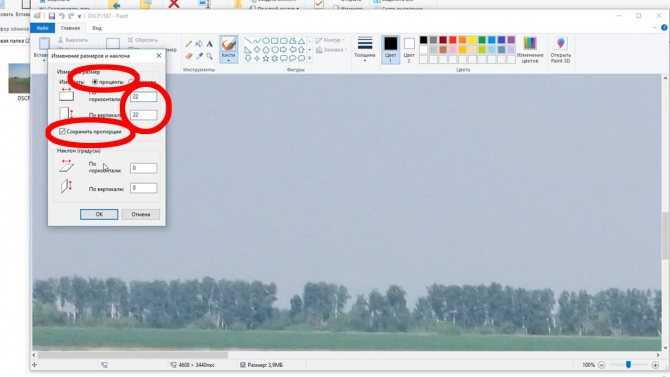Select the percent radio button in resize dialog
This screenshot has height=377, width=670.
click(x=95, y=82)
